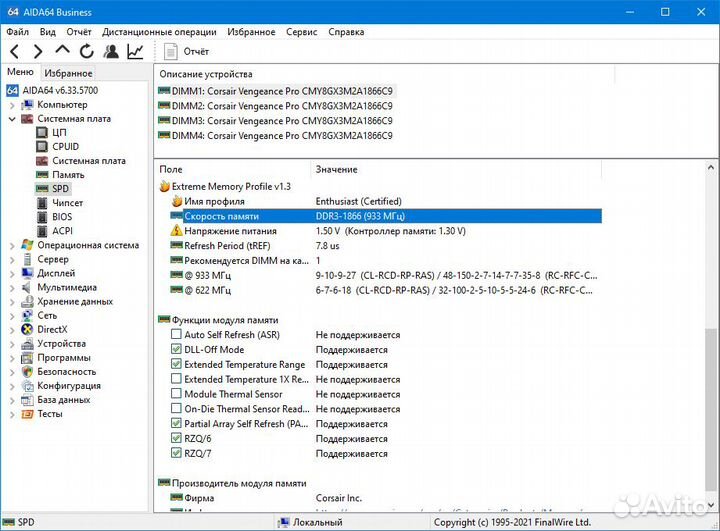Click the Значение column header
This screenshot has height=531, width=720.
(336, 169)
